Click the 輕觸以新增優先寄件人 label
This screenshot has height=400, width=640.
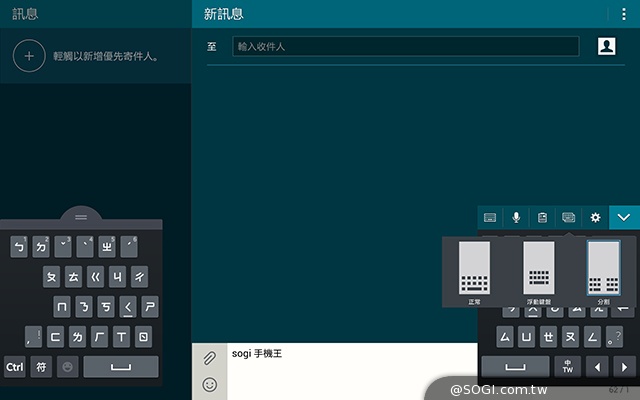click(106, 56)
